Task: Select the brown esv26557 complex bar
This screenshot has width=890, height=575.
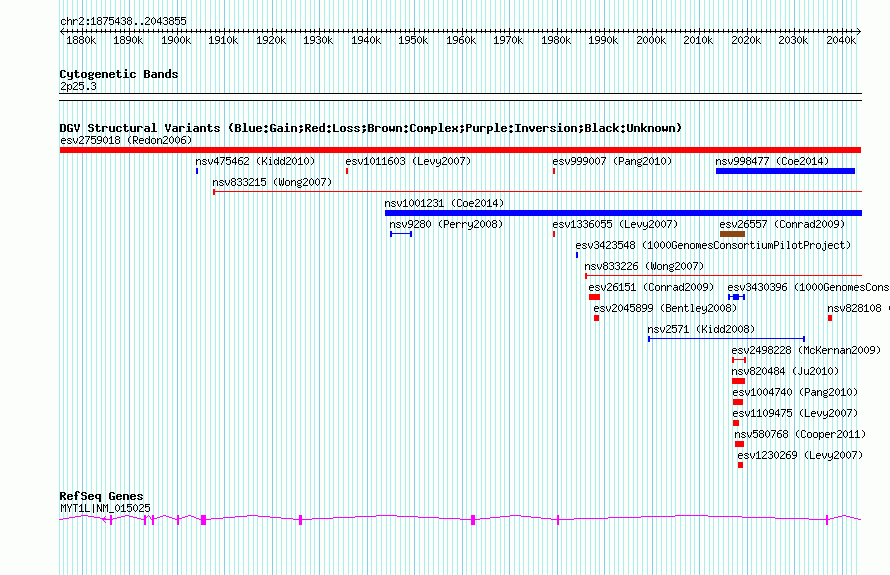Action: pyautogui.click(x=732, y=234)
